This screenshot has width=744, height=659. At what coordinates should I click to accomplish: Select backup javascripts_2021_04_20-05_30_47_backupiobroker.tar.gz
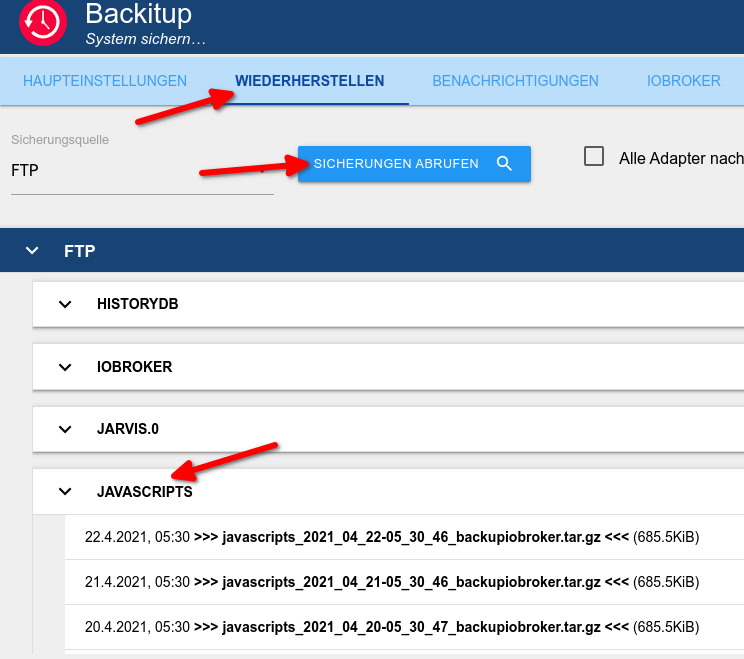coord(404,627)
